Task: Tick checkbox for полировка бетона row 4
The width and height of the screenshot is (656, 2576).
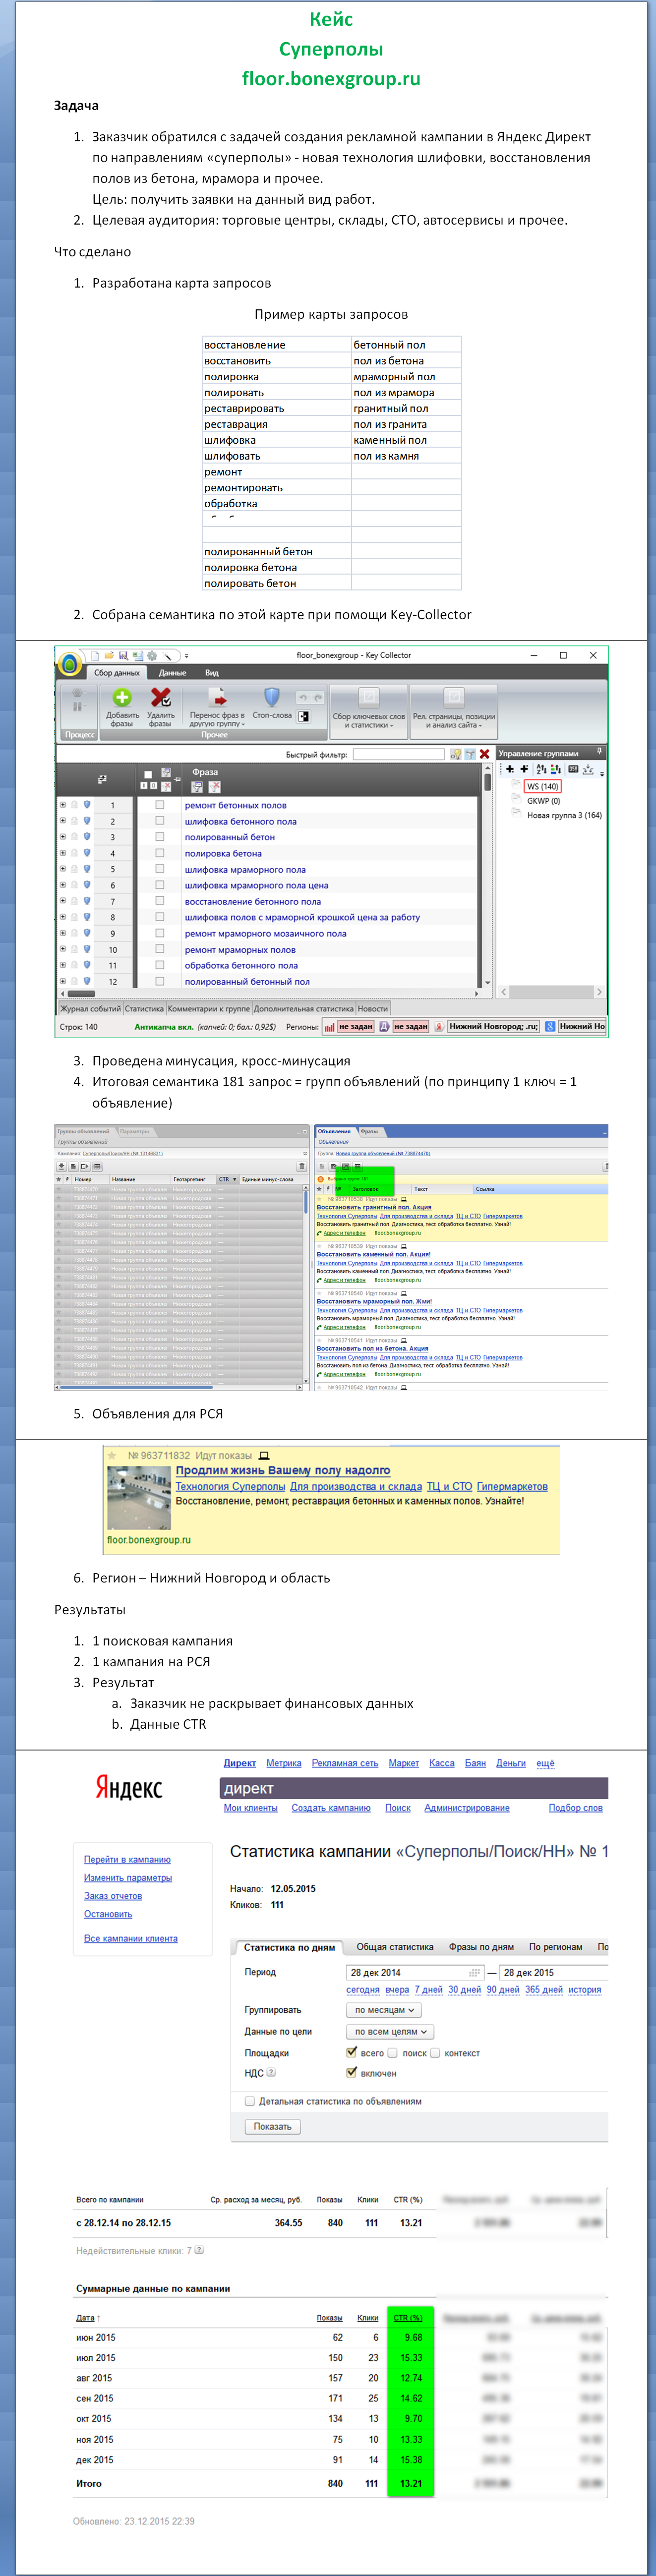Action: [x=159, y=852]
